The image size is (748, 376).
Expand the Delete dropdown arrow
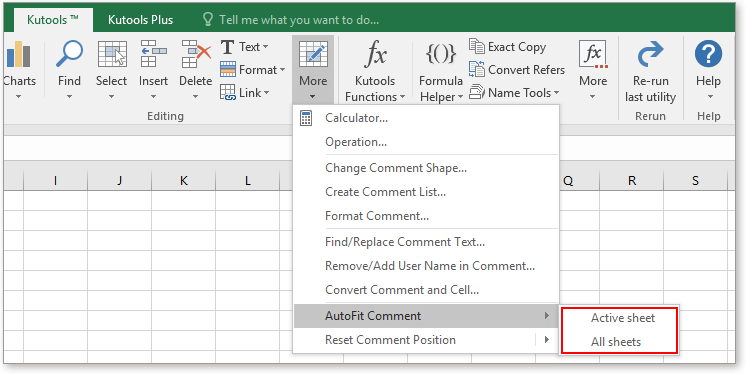(x=195, y=97)
